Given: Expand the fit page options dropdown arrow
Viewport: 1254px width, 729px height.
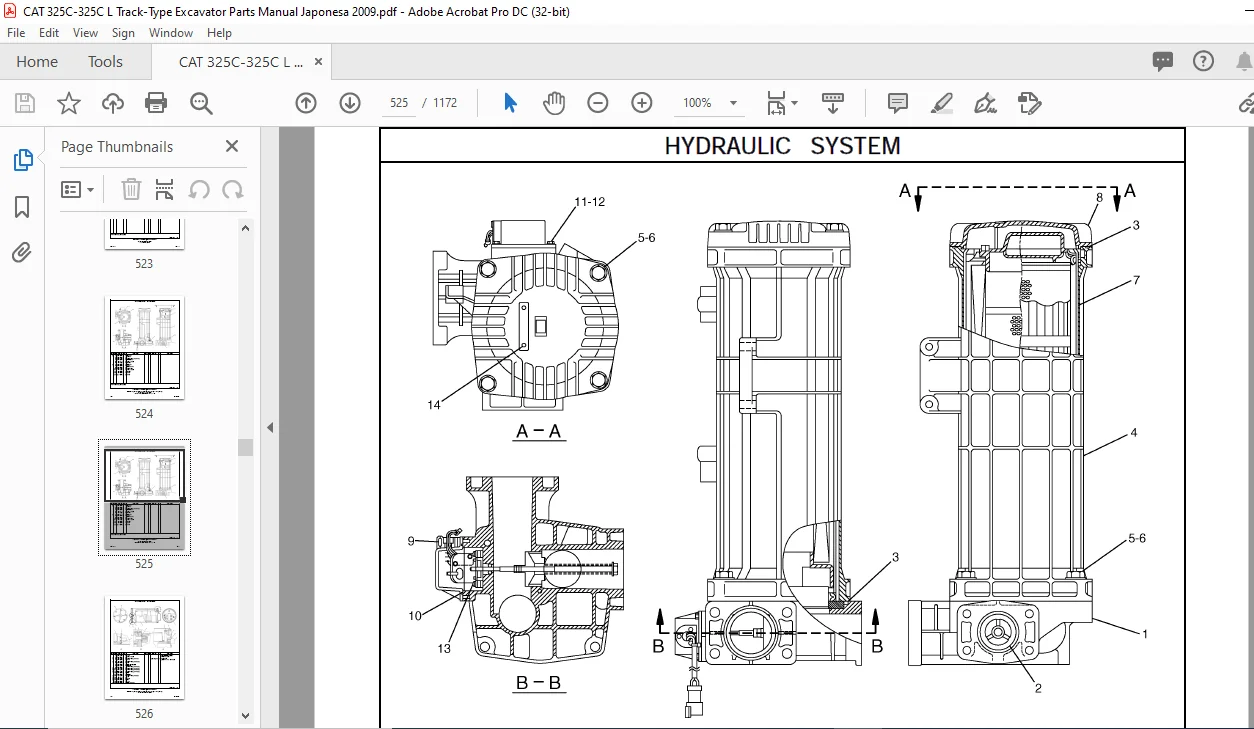Looking at the screenshot, I should pyautogui.click(x=795, y=103).
